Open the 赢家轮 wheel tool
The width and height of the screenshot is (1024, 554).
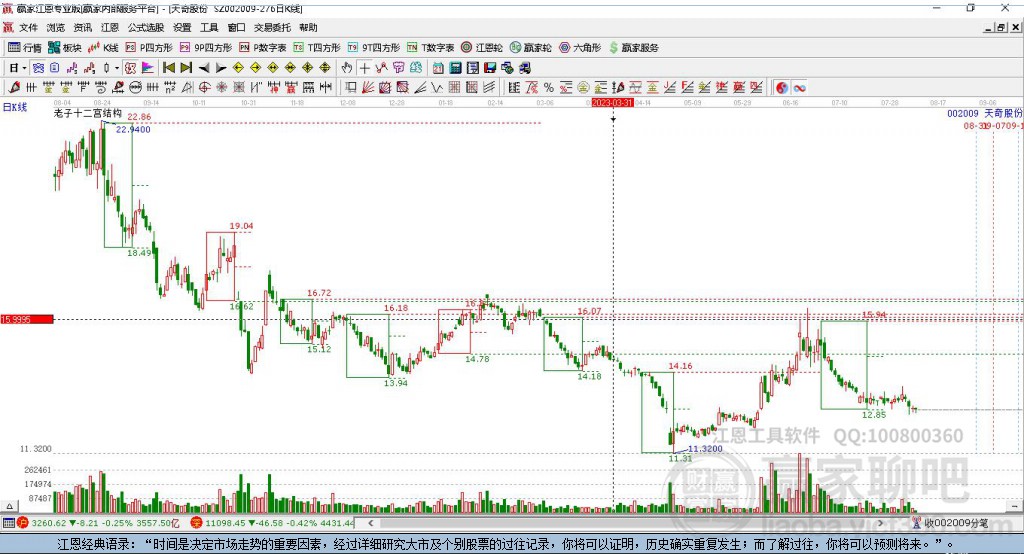[x=530, y=48]
